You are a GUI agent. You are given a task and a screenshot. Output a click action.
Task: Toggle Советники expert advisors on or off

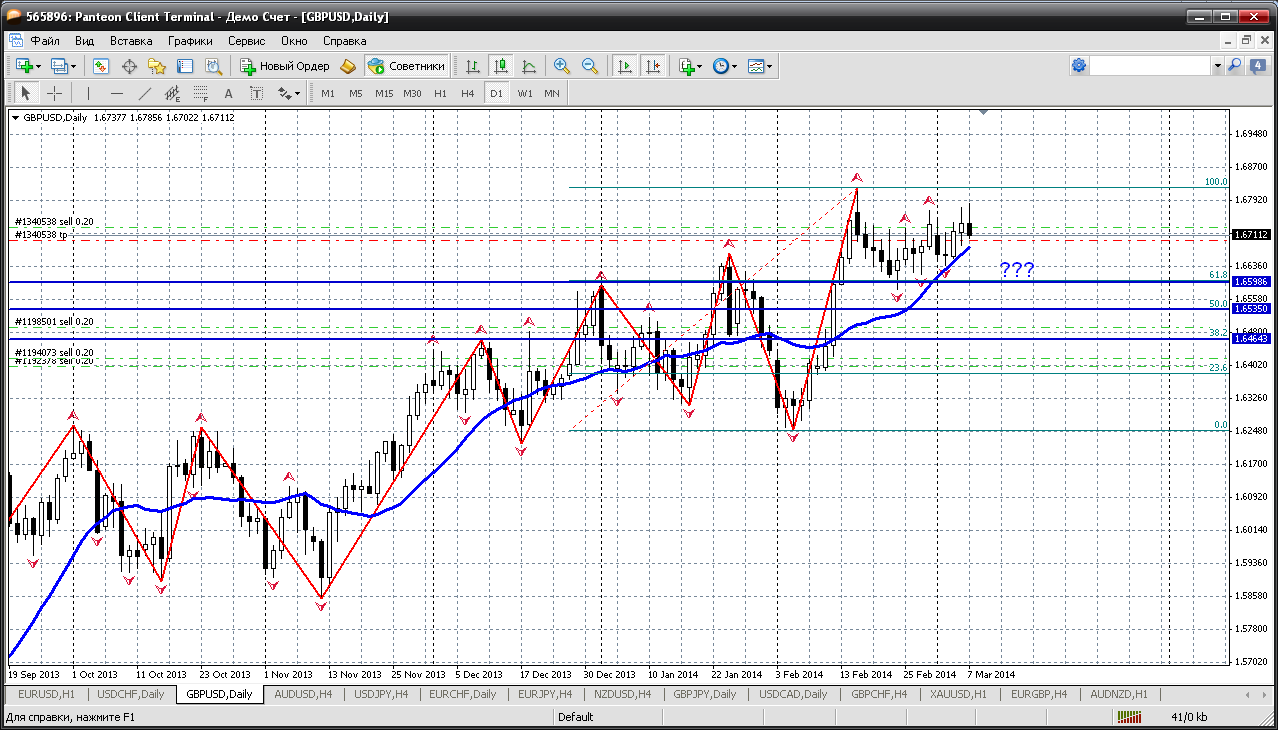click(x=406, y=66)
